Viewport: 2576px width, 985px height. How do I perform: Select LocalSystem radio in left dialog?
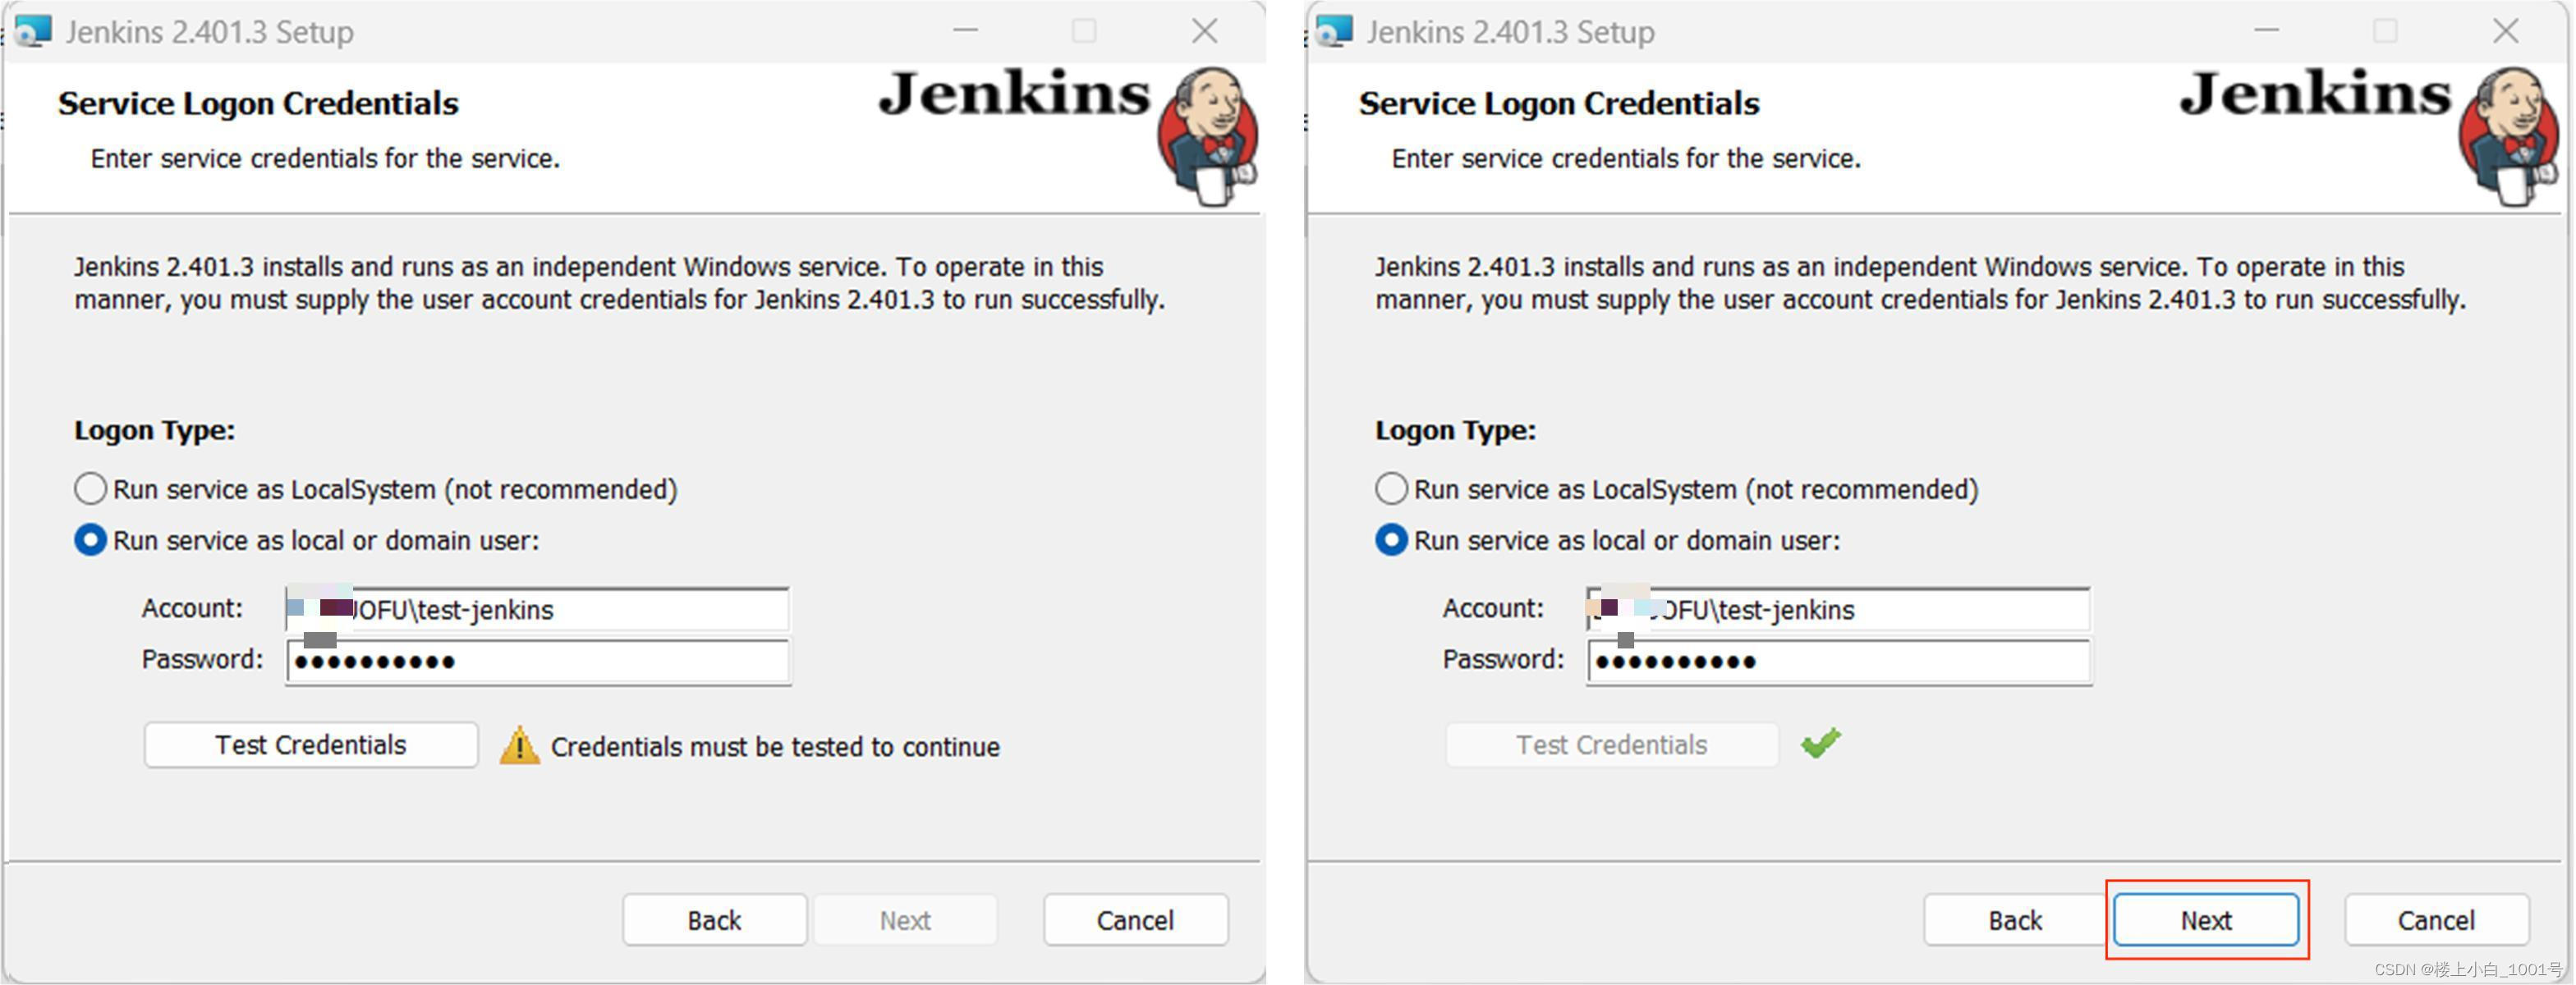pyautogui.click(x=90, y=489)
